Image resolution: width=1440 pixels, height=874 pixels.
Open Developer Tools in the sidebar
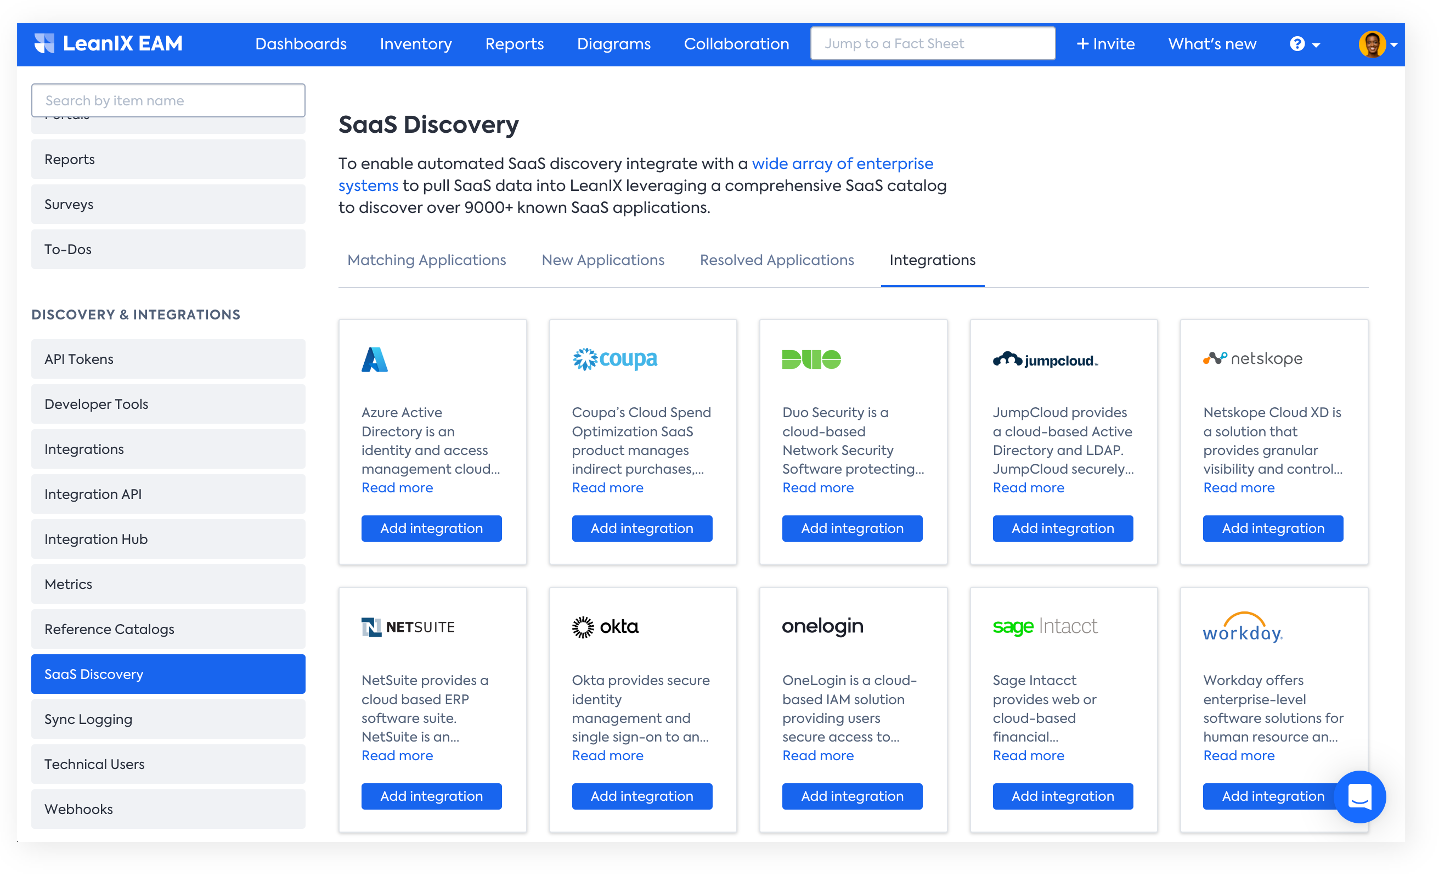click(168, 404)
